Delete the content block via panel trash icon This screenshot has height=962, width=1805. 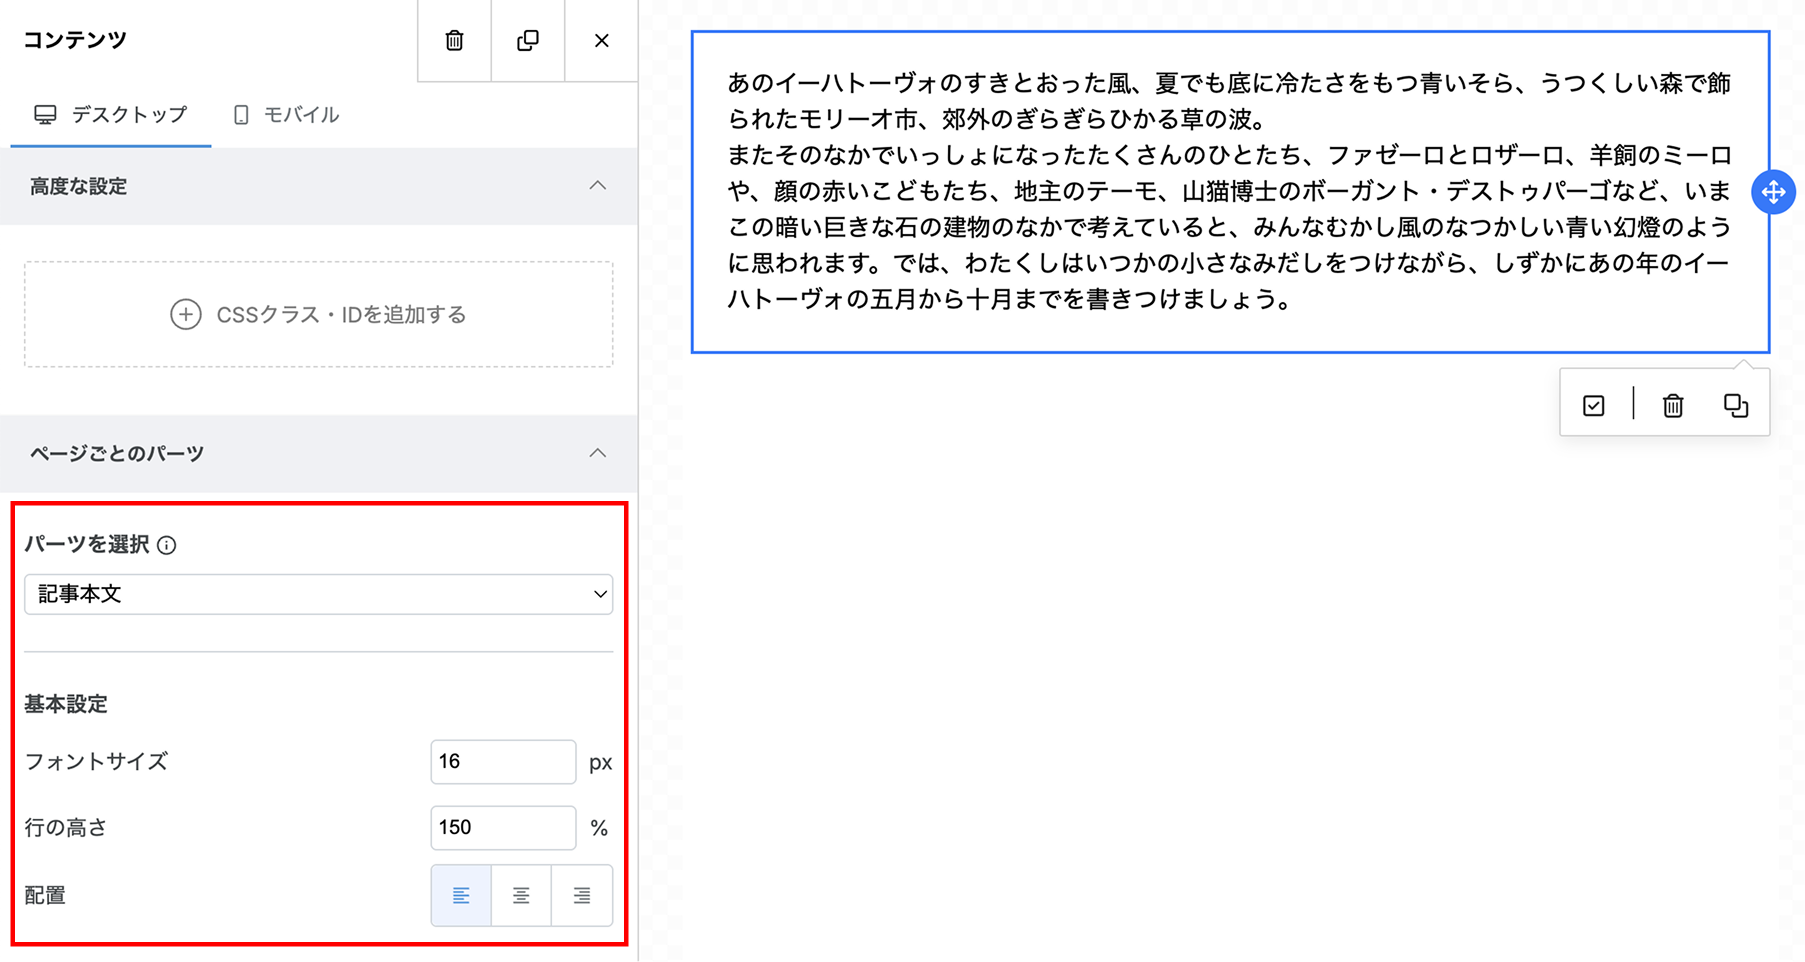pos(453,41)
